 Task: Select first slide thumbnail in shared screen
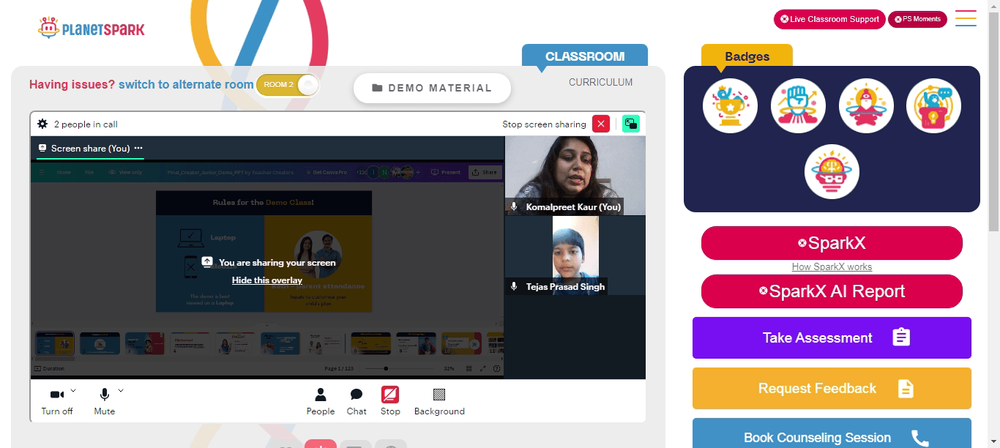point(55,343)
